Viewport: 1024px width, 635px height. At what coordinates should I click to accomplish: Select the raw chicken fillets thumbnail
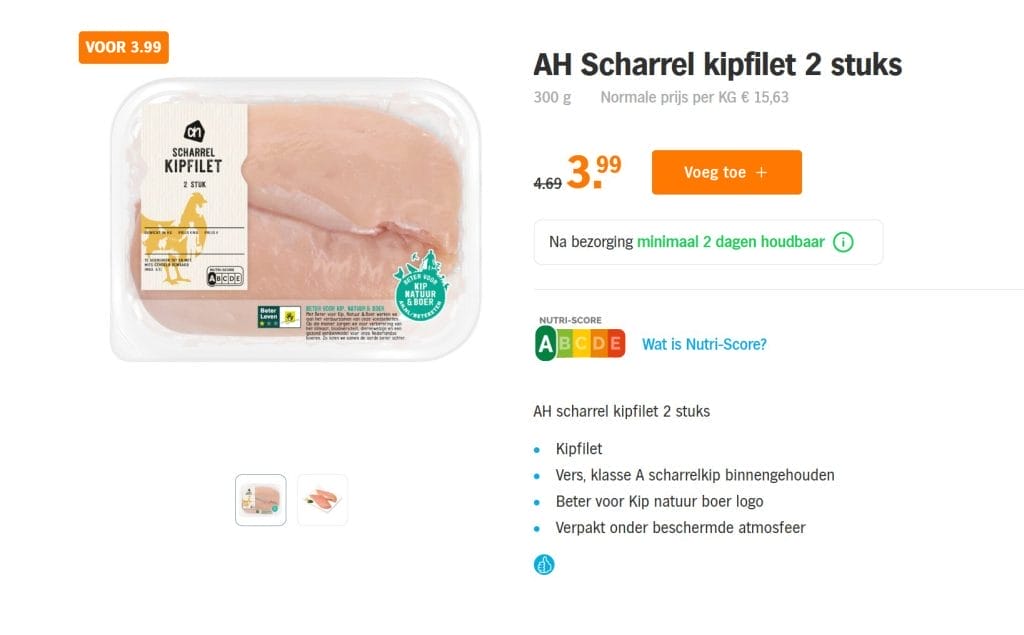(x=323, y=500)
